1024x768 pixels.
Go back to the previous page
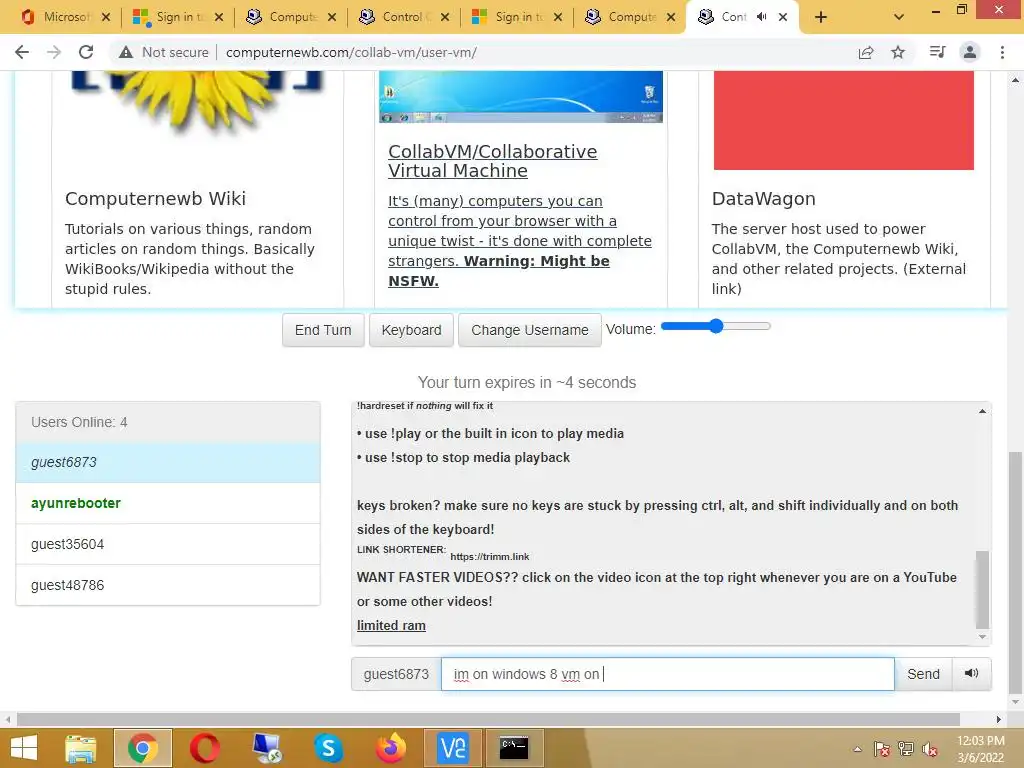tap(22, 52)
